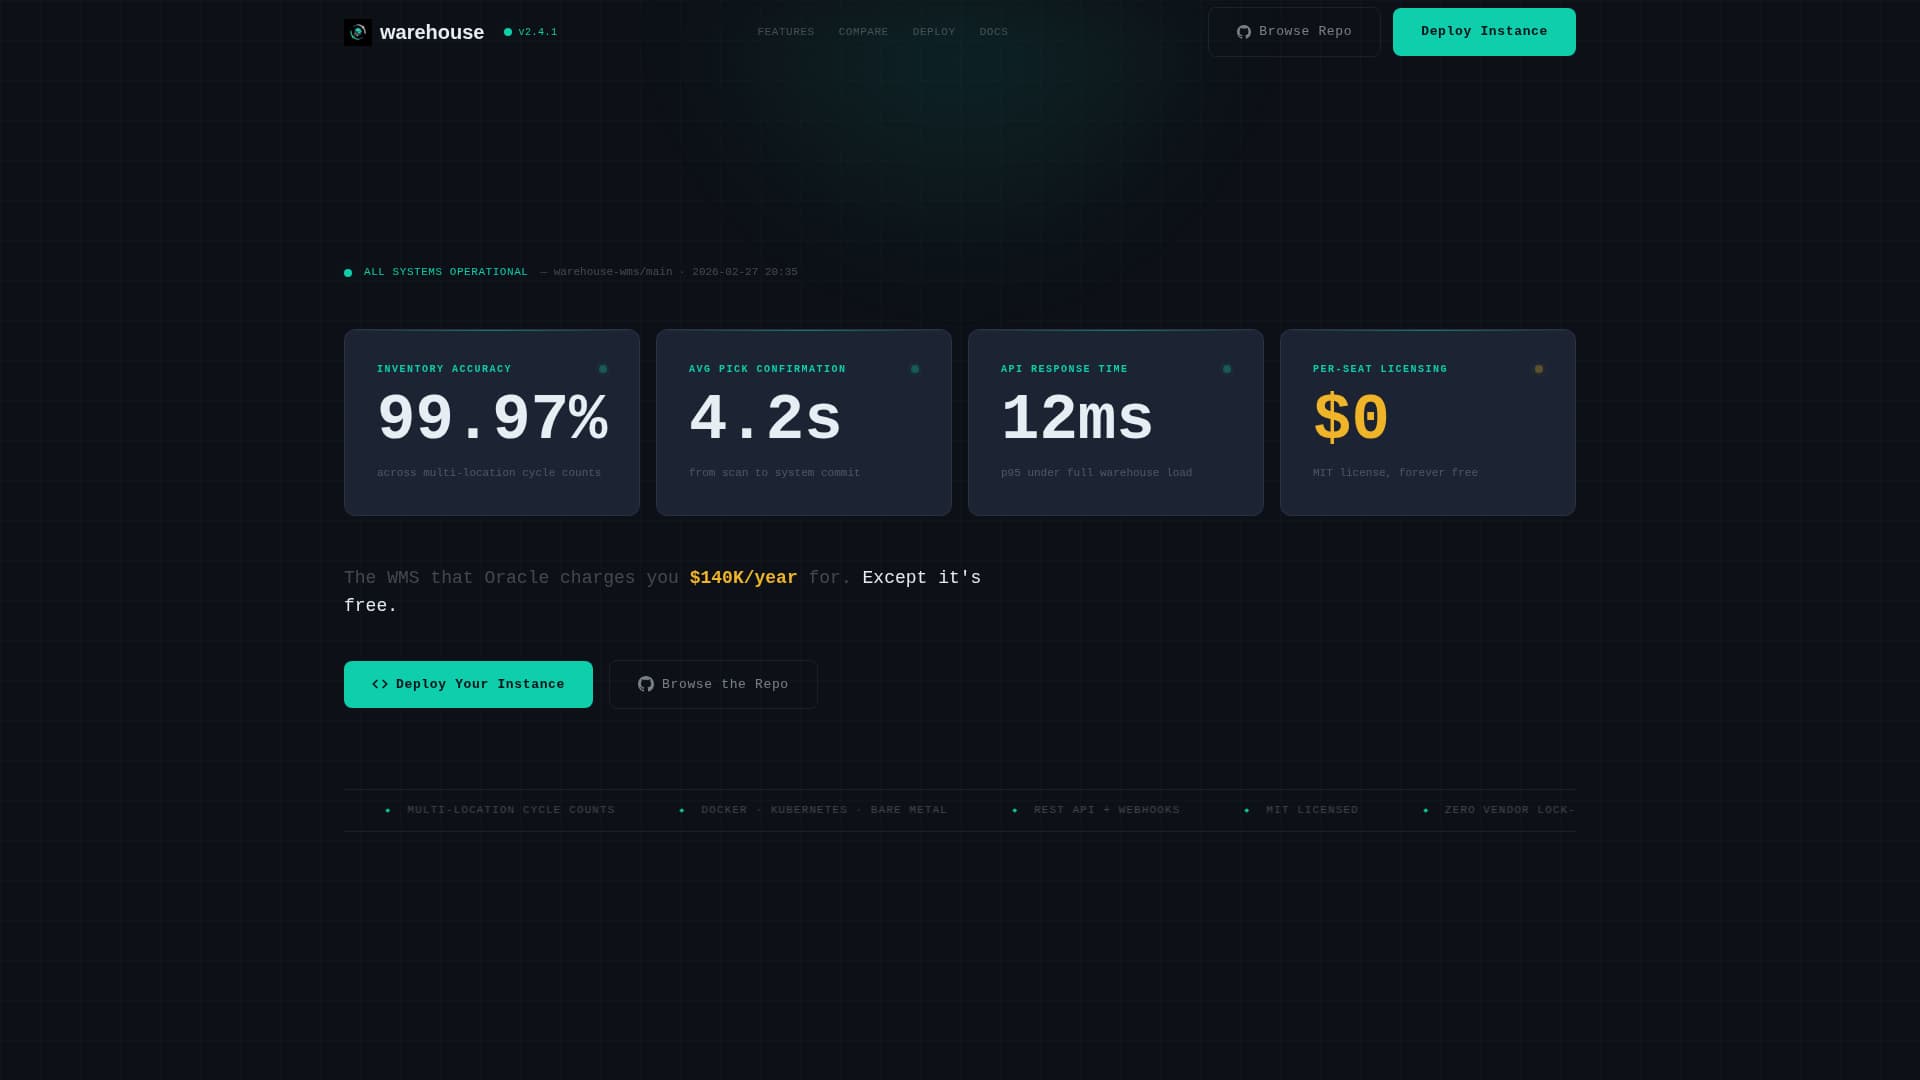Click the ALL SYSTEMS OPERATIONAL label
1920x1080 pixels.
point(446,272)
